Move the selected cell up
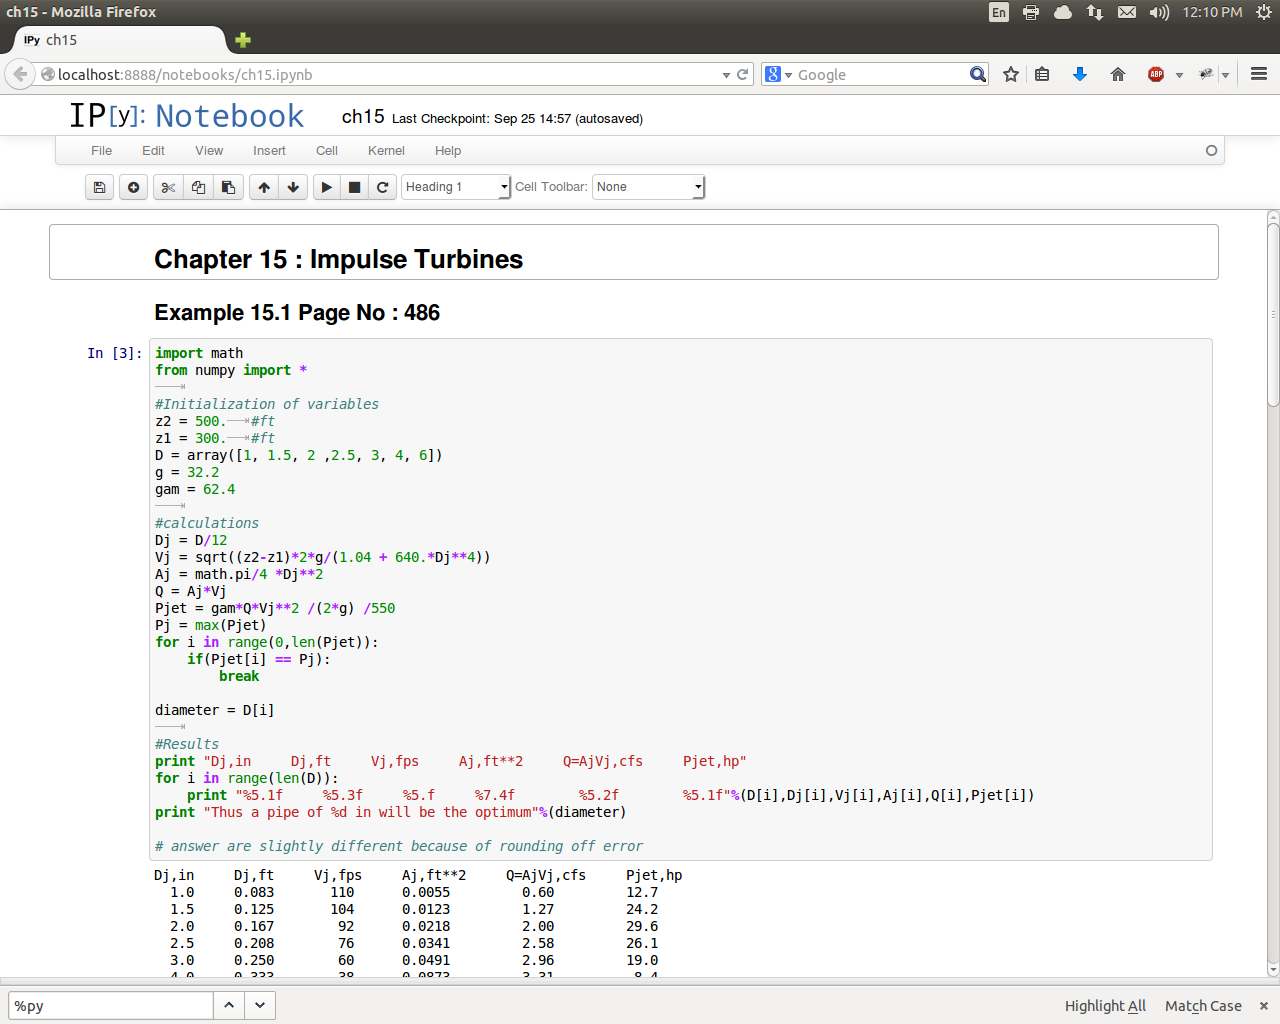Viewport: 1280px width, 1024px height. point(264,187)
